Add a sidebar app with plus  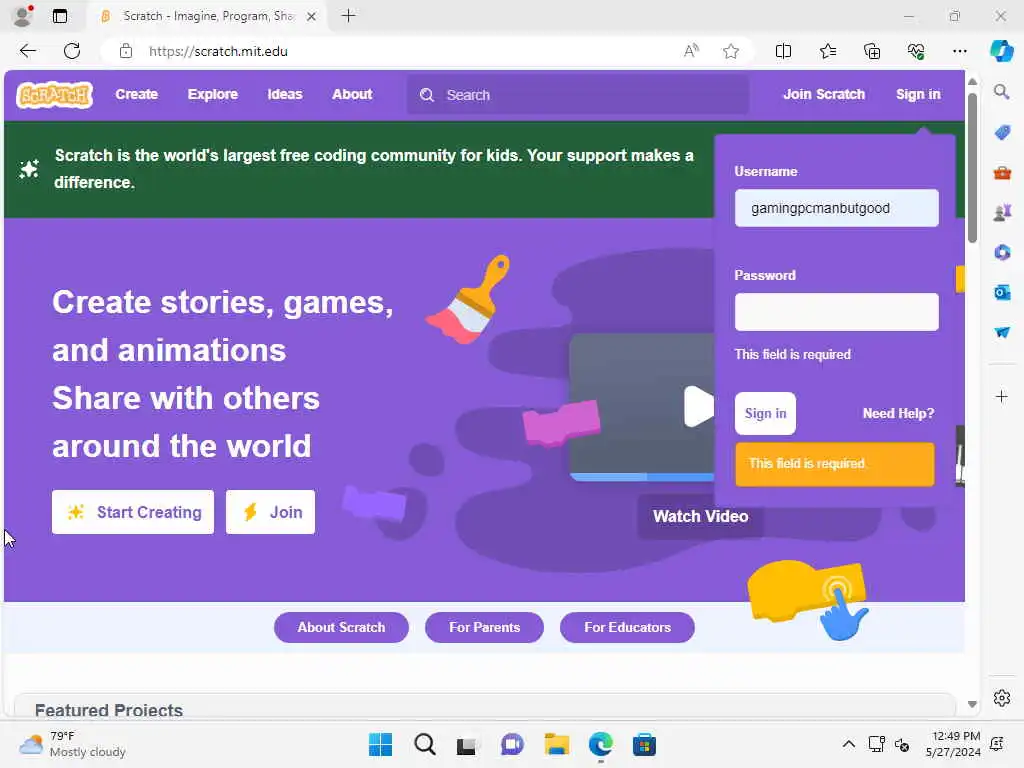click(1002, 396)
